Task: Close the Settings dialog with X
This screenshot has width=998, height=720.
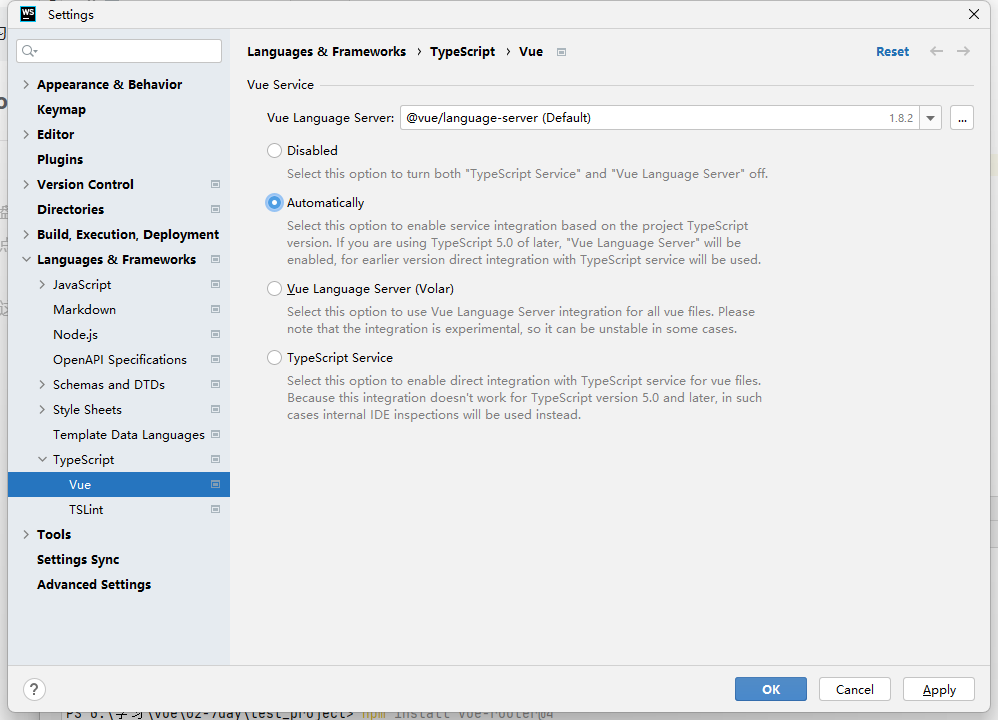Action: [974, 14]
